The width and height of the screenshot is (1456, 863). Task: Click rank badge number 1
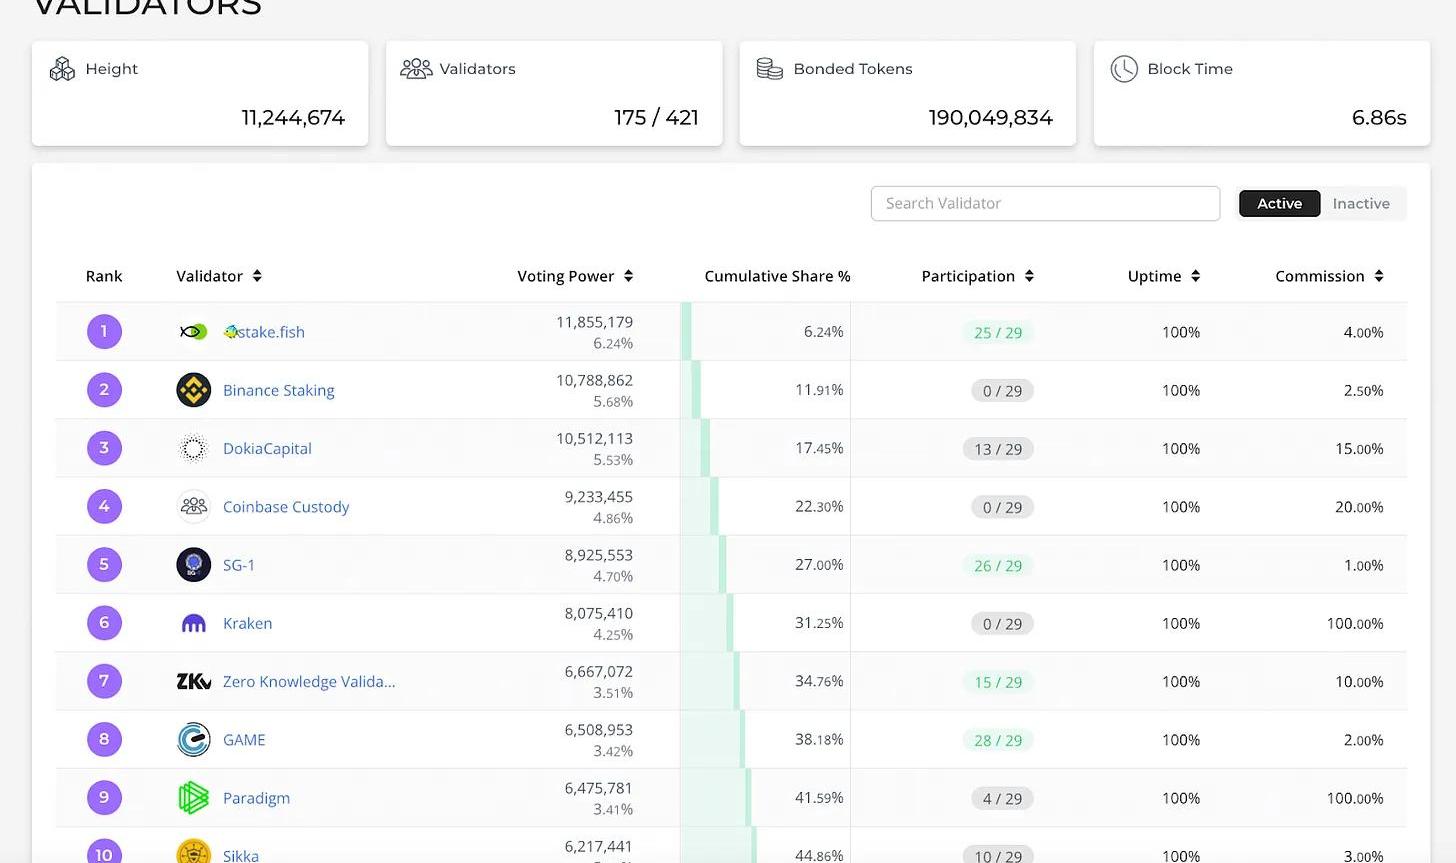pyautogui.click(x=104, y=332)
